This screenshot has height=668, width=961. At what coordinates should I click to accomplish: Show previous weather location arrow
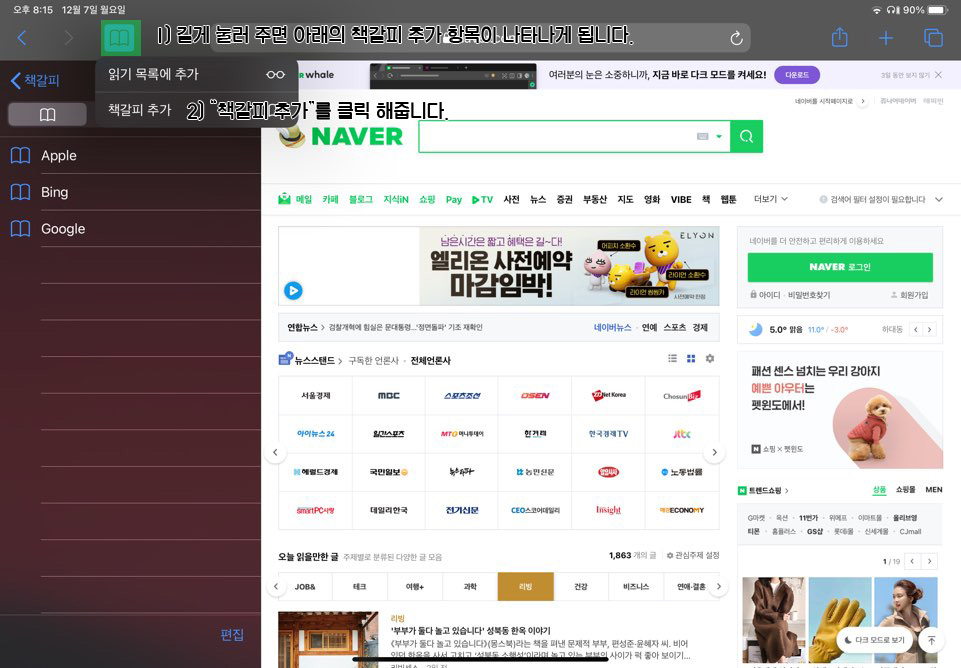[x=916, y=330]
